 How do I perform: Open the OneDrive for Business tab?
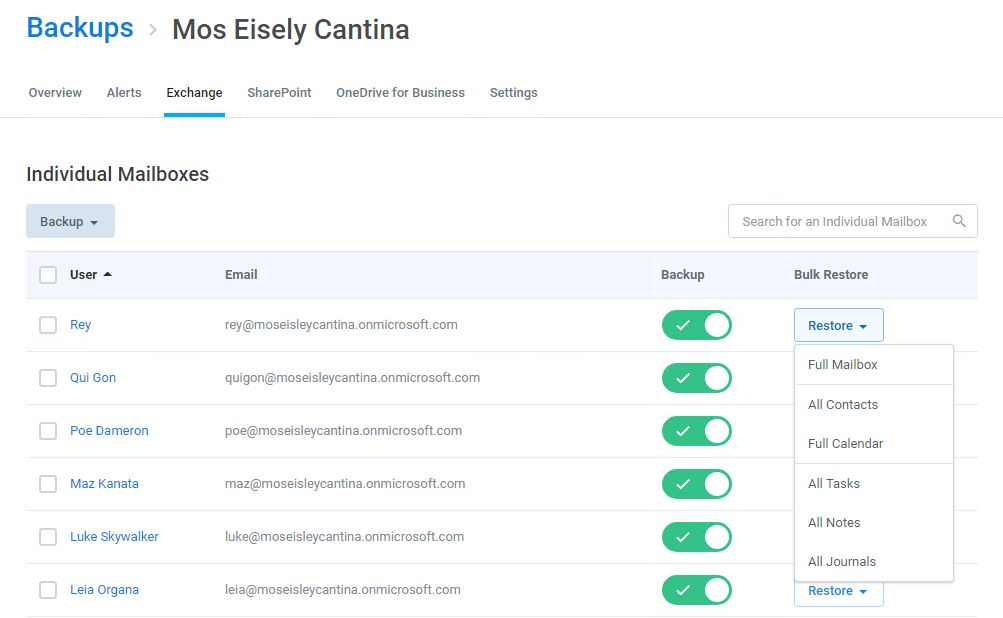point(400,93)
